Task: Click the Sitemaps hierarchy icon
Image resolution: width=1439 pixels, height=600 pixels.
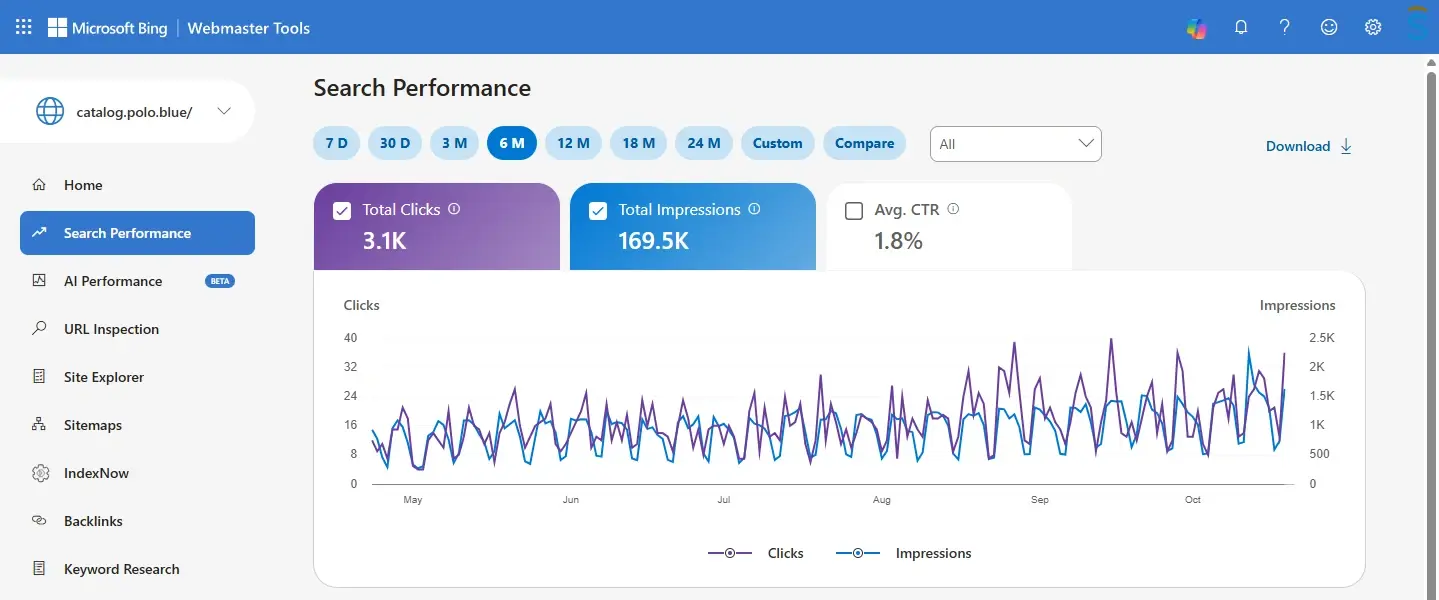Action: tap(39, 425)
